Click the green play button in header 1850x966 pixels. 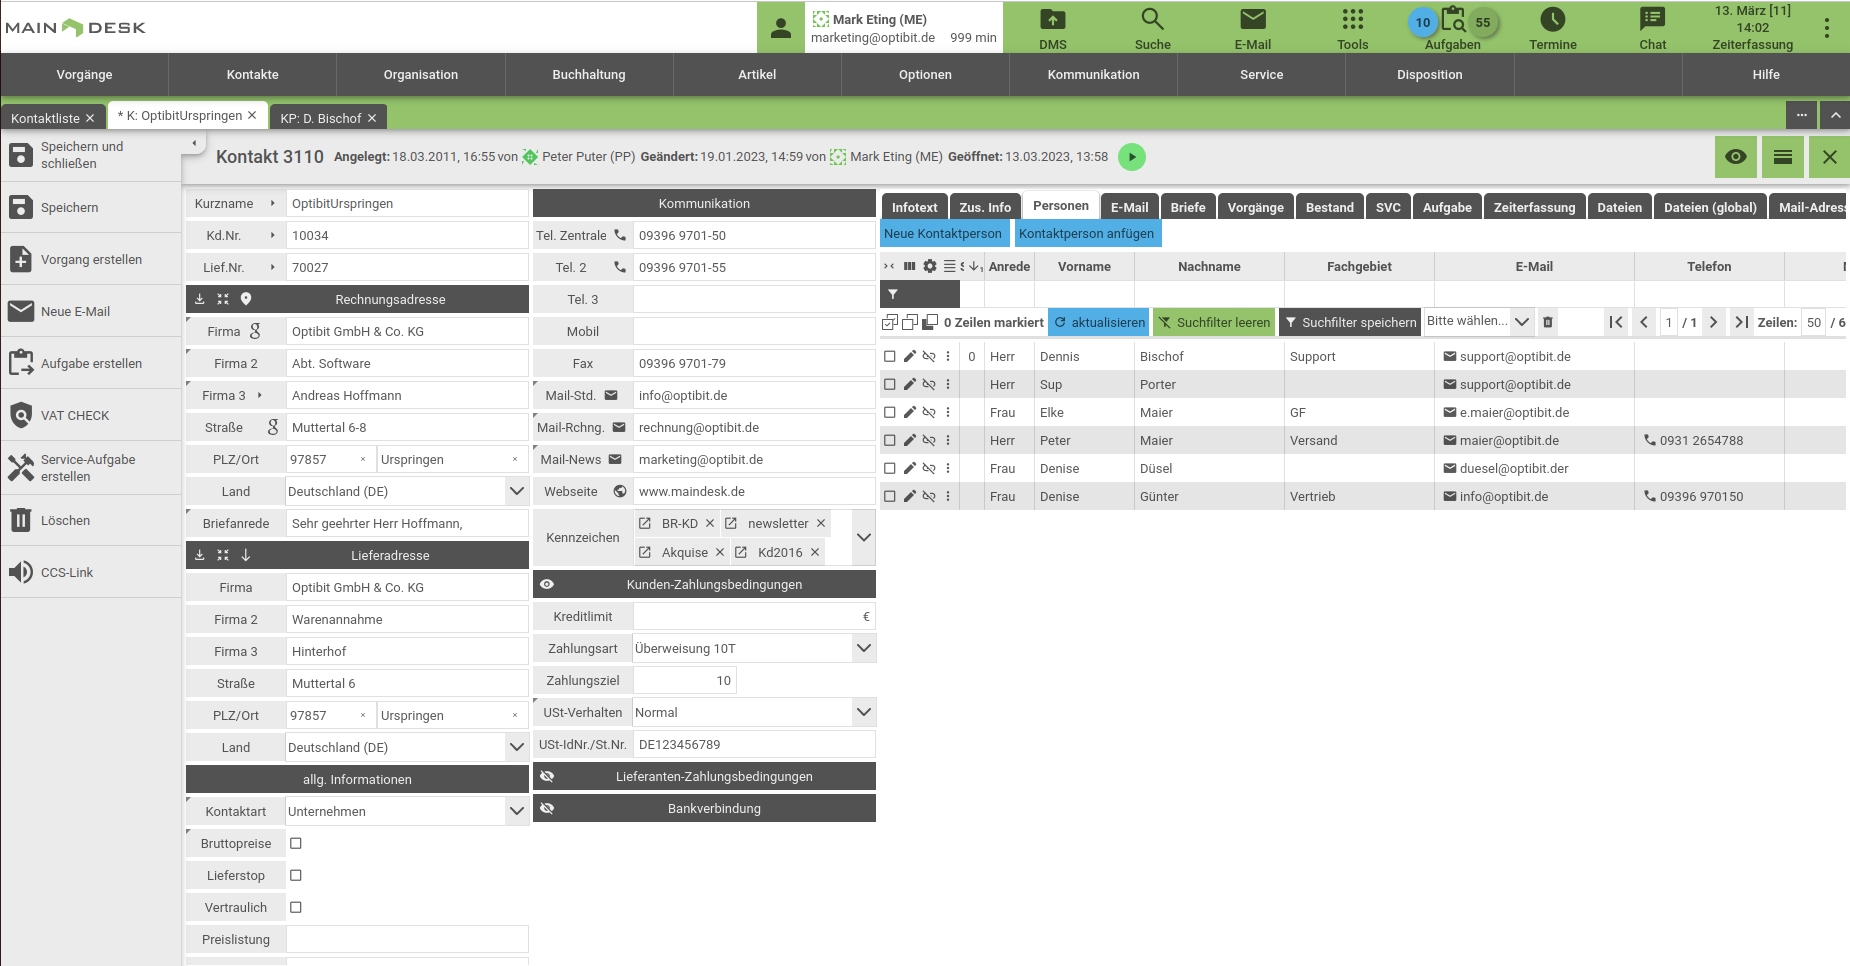[x=1131, y=157]
